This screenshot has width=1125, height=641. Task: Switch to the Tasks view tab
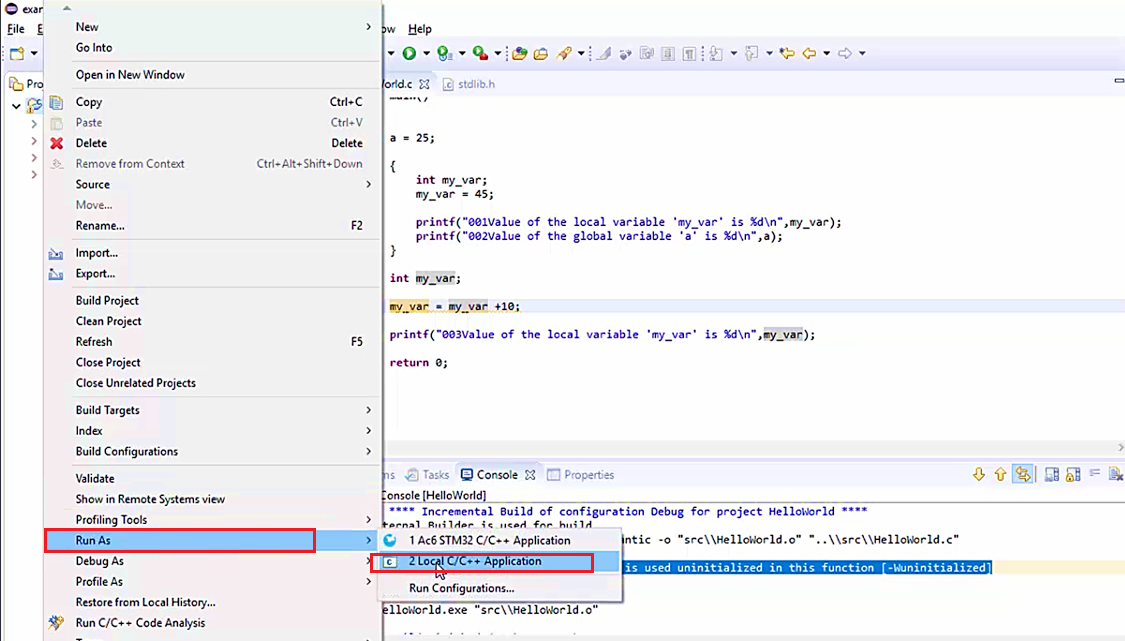tap(428, 474)
